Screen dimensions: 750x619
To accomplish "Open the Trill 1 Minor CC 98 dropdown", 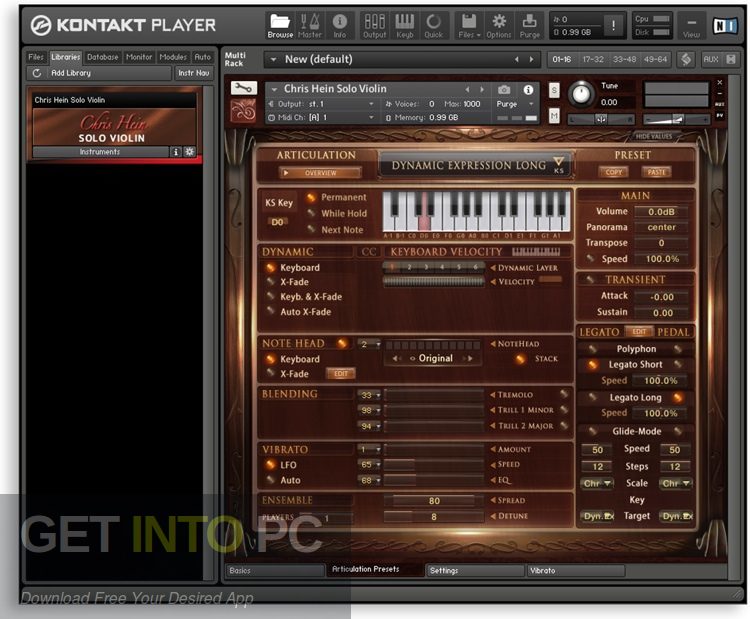I will (x=369, y=410).
